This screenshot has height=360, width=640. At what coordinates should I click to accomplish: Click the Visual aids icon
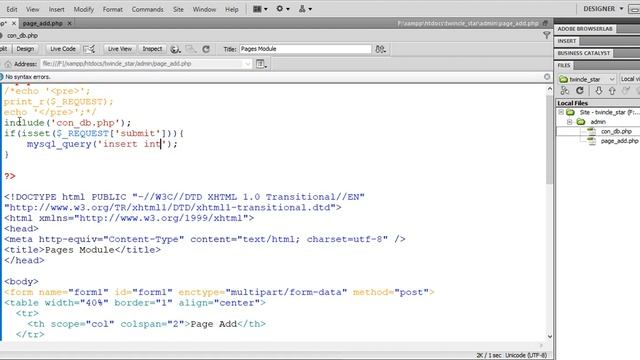[191, 49]
